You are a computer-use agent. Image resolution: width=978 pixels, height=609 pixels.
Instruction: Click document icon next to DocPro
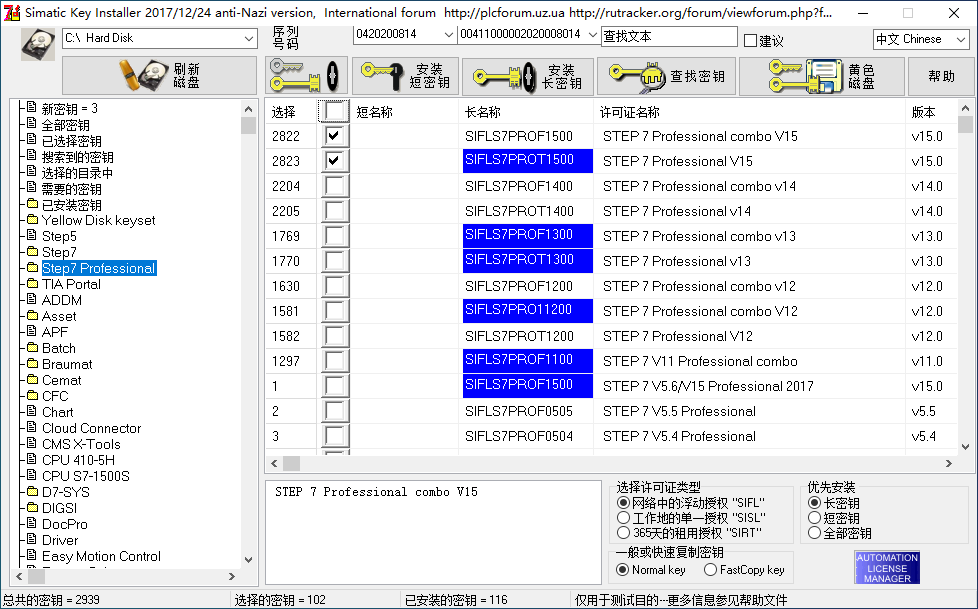(x=32, y=523)
